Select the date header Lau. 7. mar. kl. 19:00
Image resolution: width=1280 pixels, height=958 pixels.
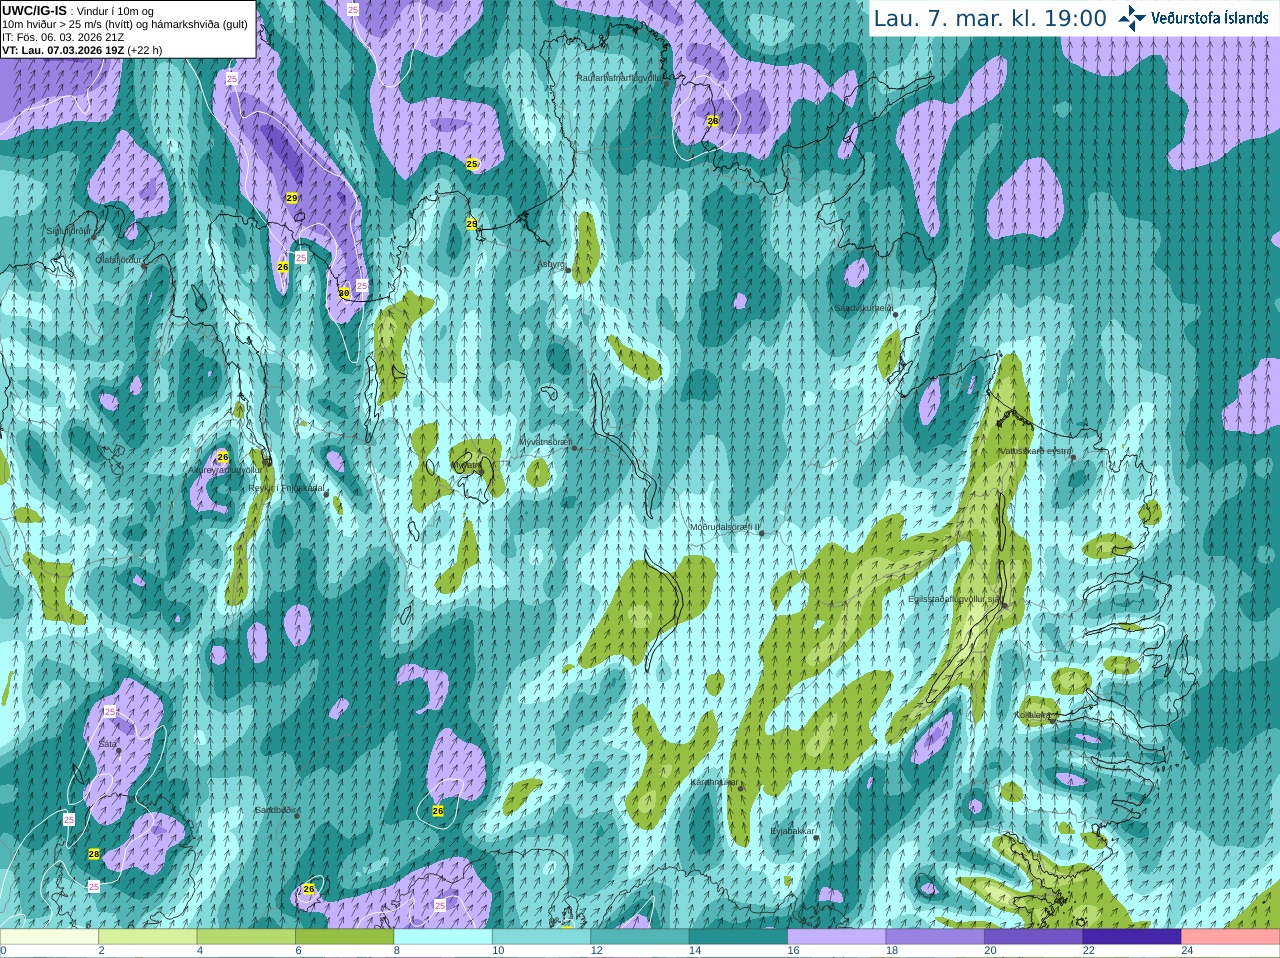tap(990, 18)
